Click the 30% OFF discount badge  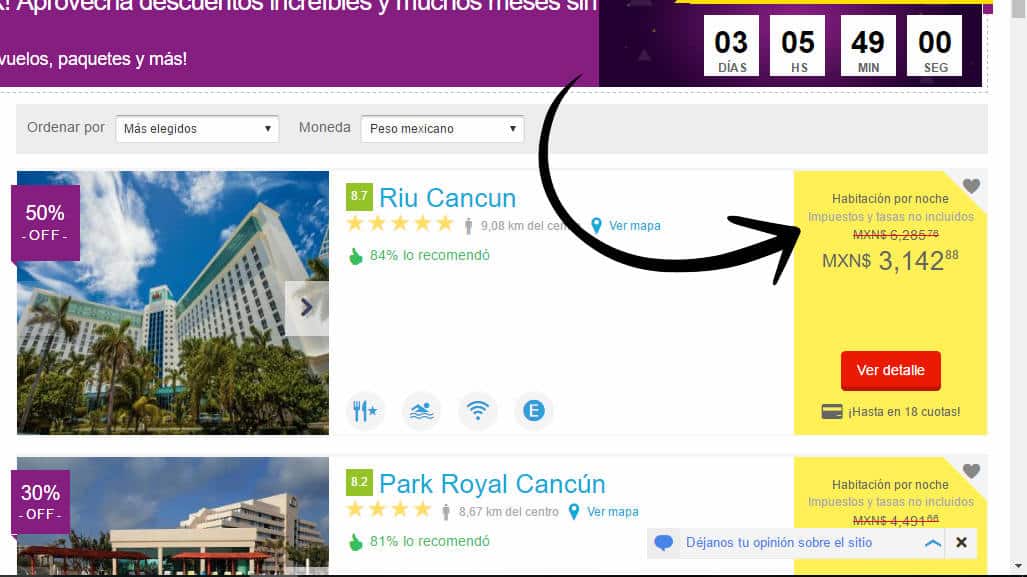point(41,502)
